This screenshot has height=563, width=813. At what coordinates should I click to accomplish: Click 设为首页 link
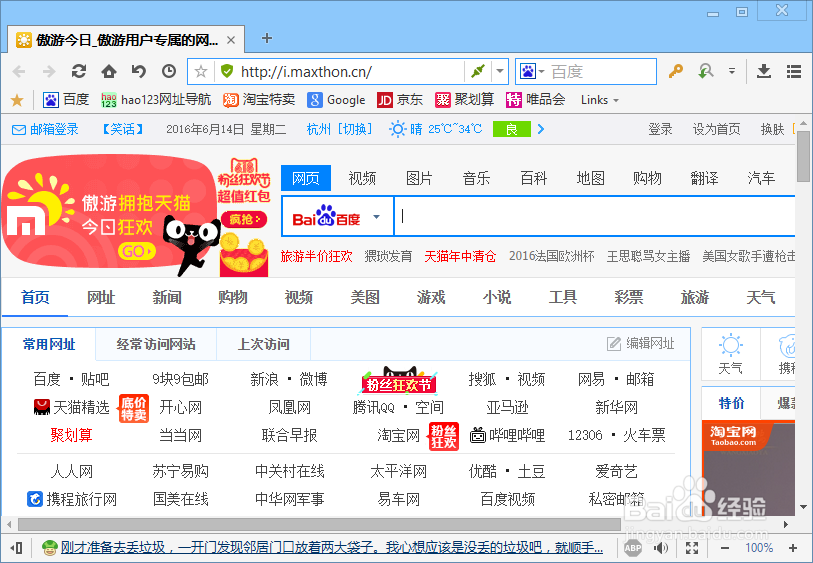(716, 129)
